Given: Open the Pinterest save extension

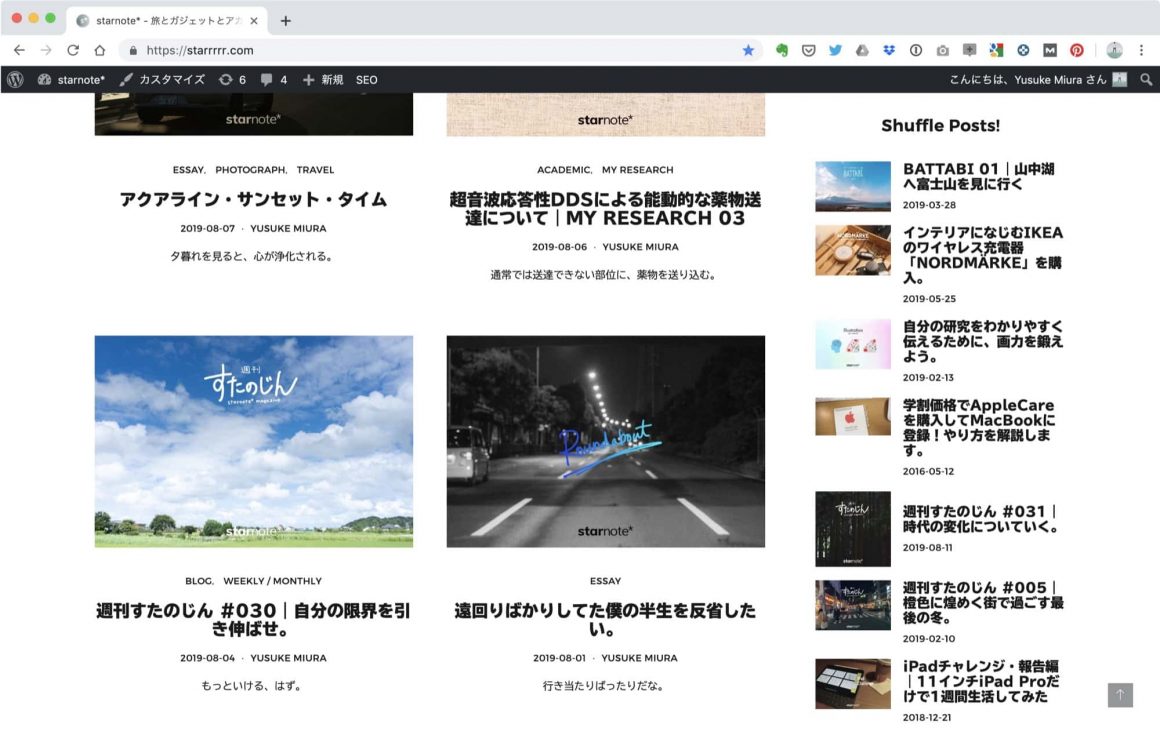Looking at the screenshot, I should tap(1077, 50).
